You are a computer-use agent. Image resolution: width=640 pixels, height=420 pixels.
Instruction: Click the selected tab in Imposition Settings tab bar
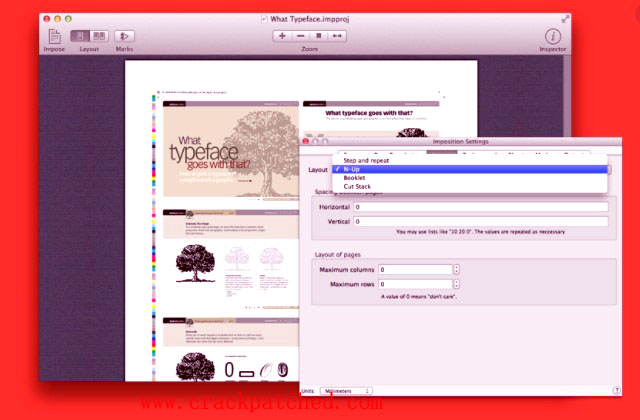click(442, 152)
